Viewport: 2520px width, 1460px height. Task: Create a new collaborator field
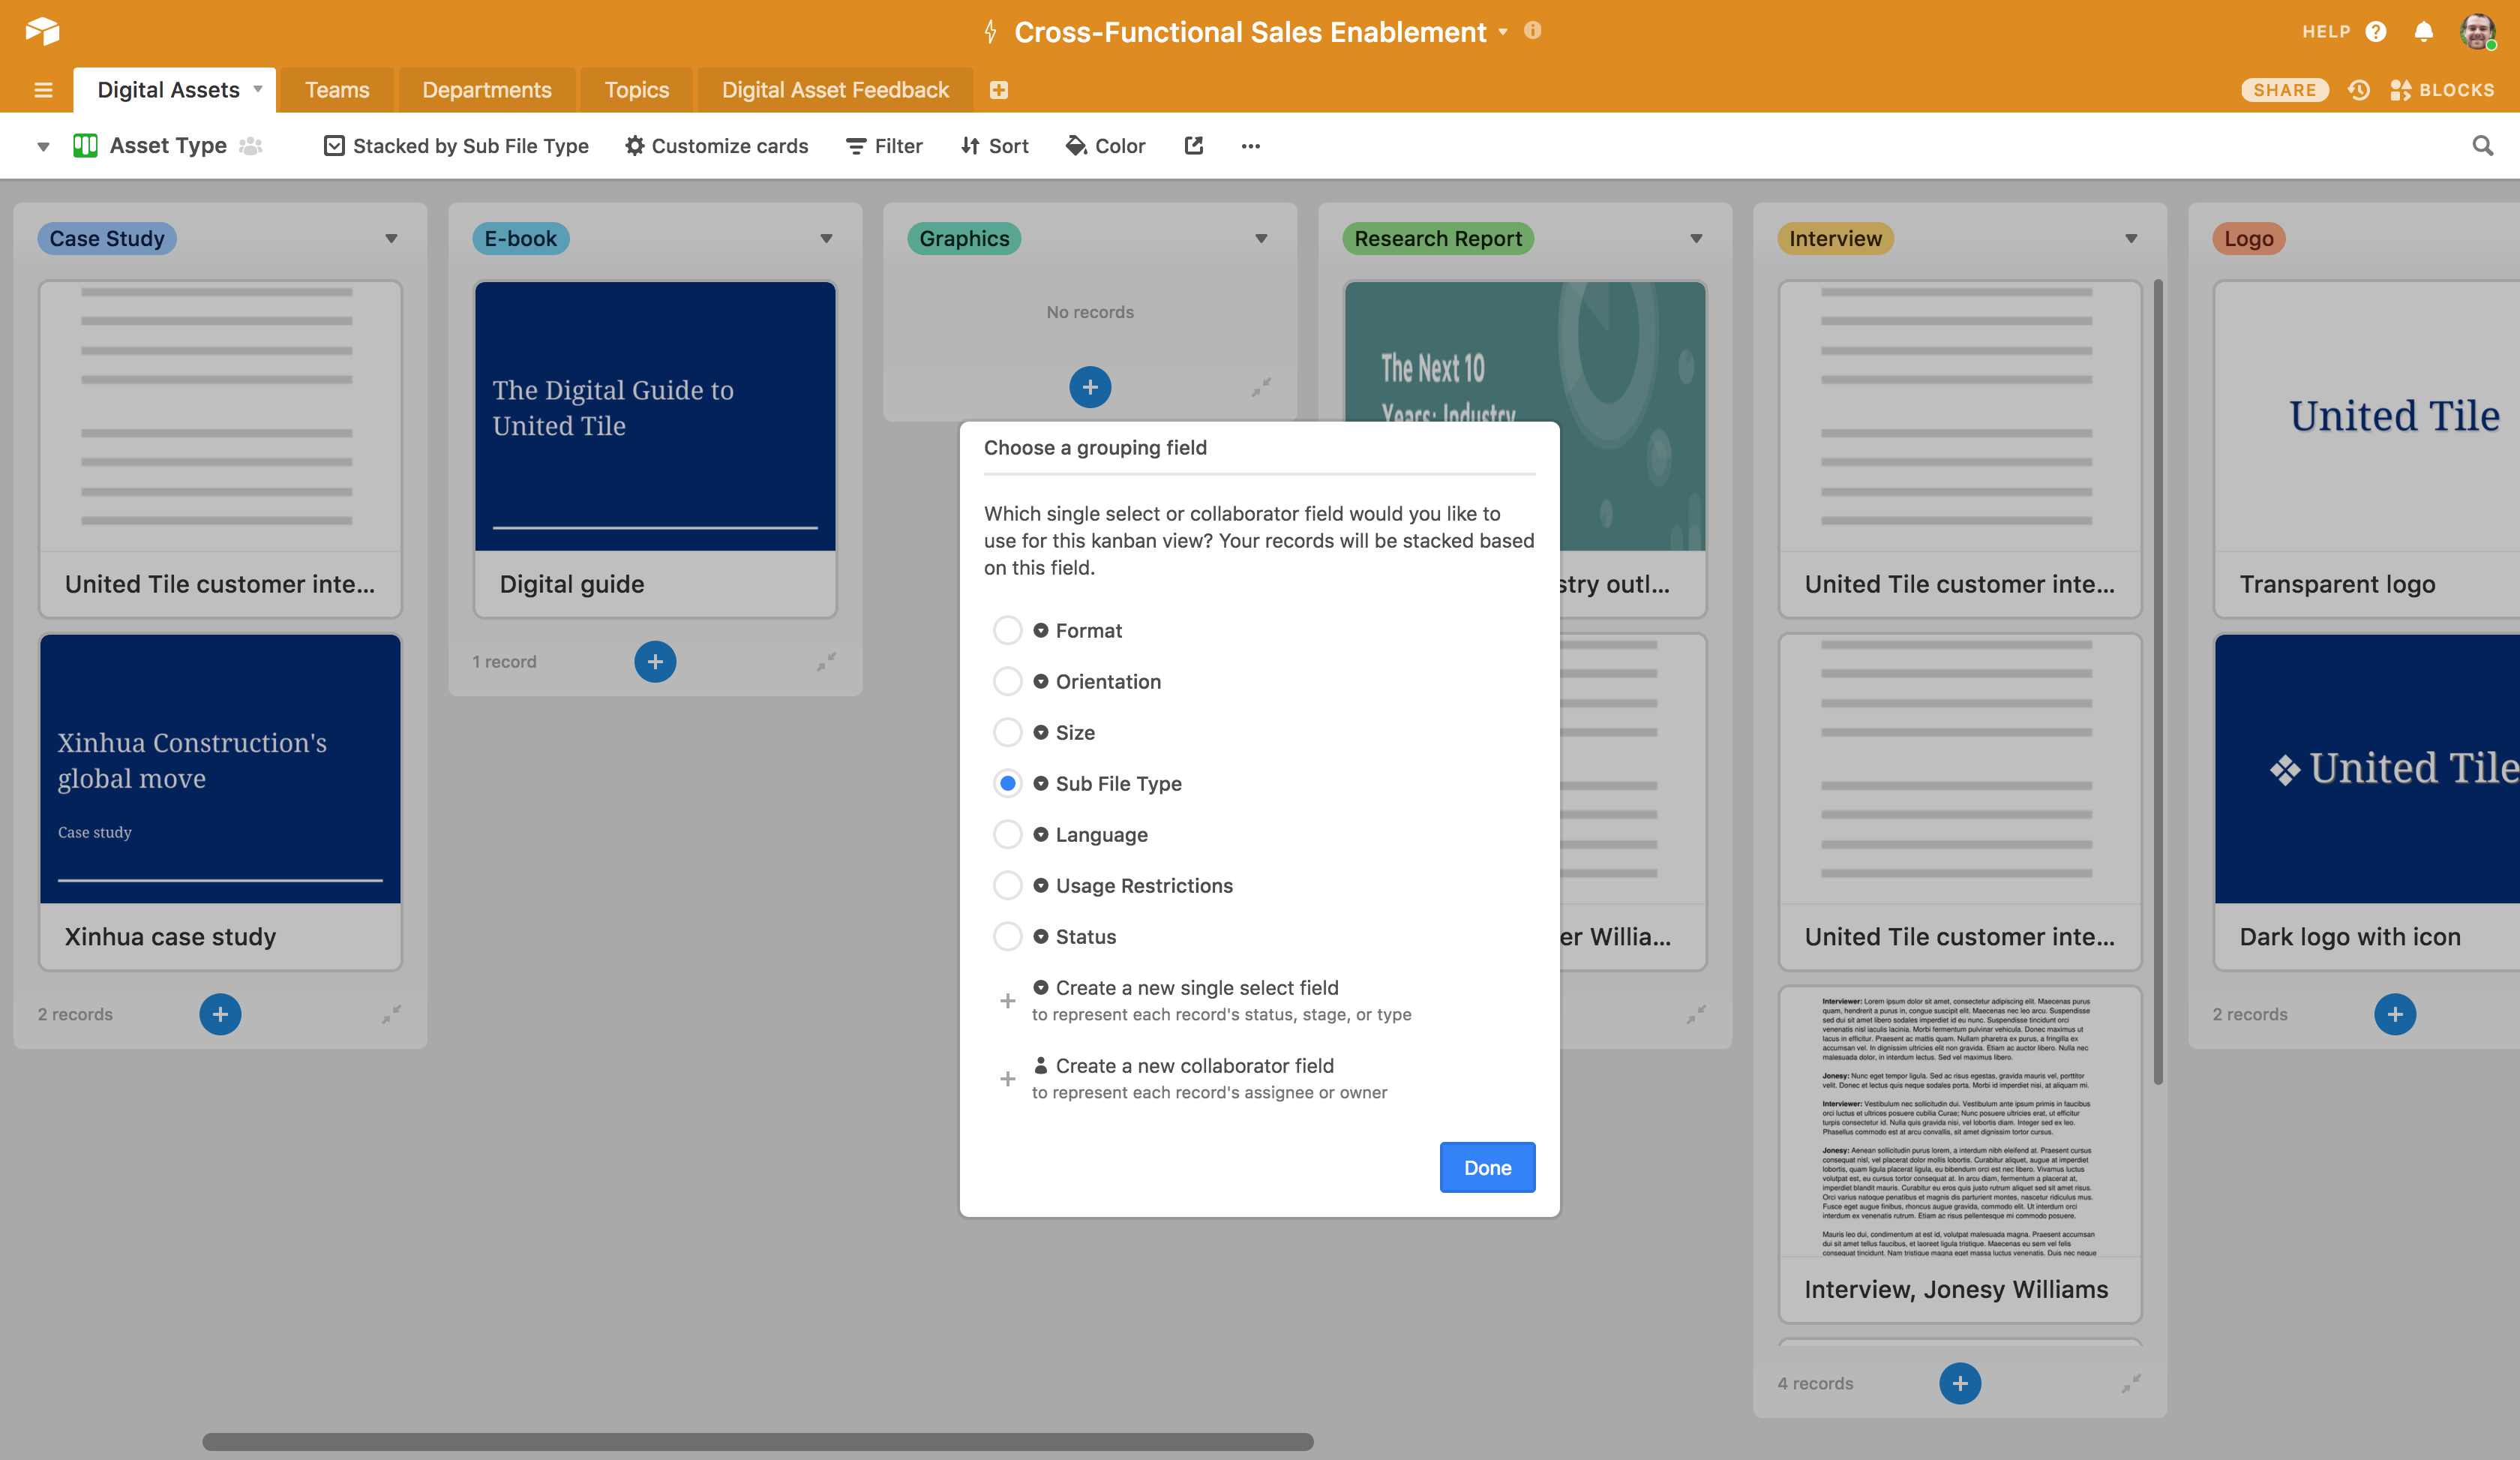click(x=1194, y=1078)
